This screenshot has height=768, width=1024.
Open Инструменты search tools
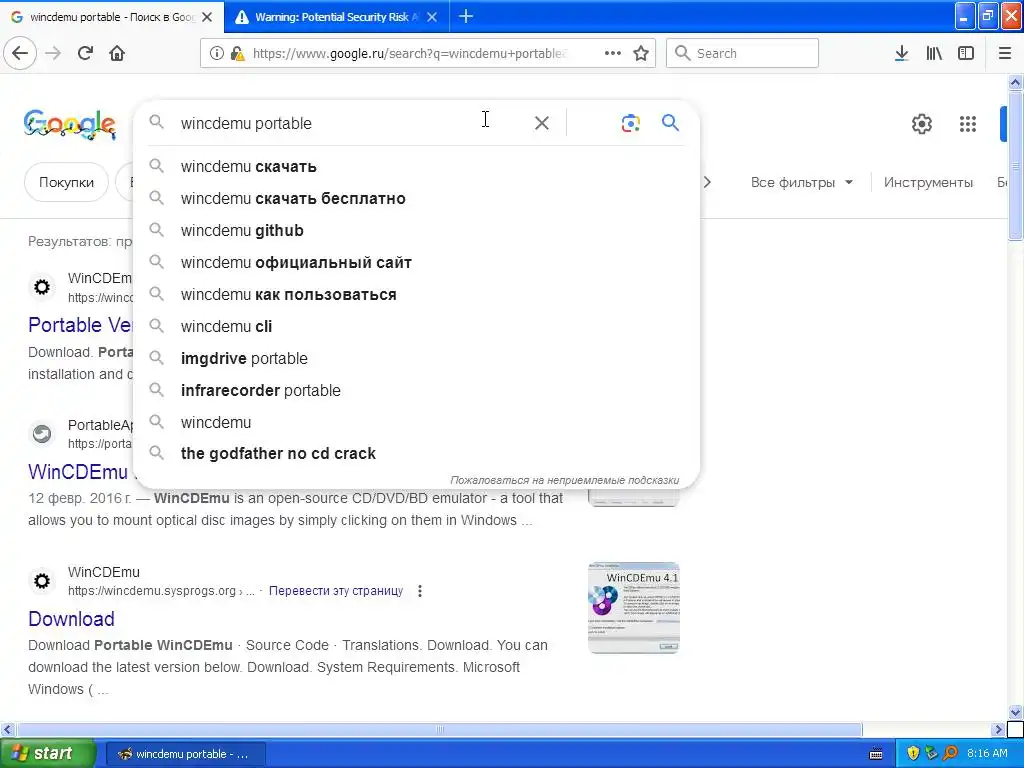coord(928,182)
